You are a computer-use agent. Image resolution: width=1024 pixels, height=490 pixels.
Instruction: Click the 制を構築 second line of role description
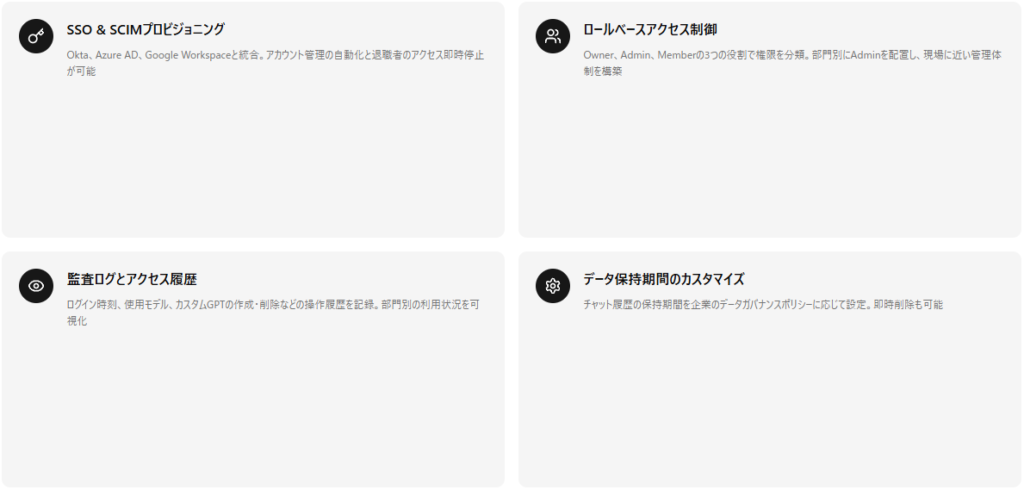602,71
